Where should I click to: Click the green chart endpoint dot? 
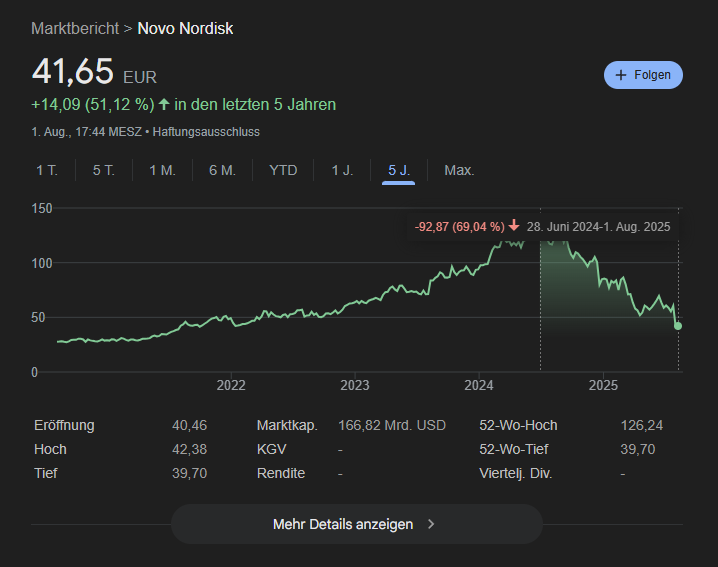tap(678, 326)
